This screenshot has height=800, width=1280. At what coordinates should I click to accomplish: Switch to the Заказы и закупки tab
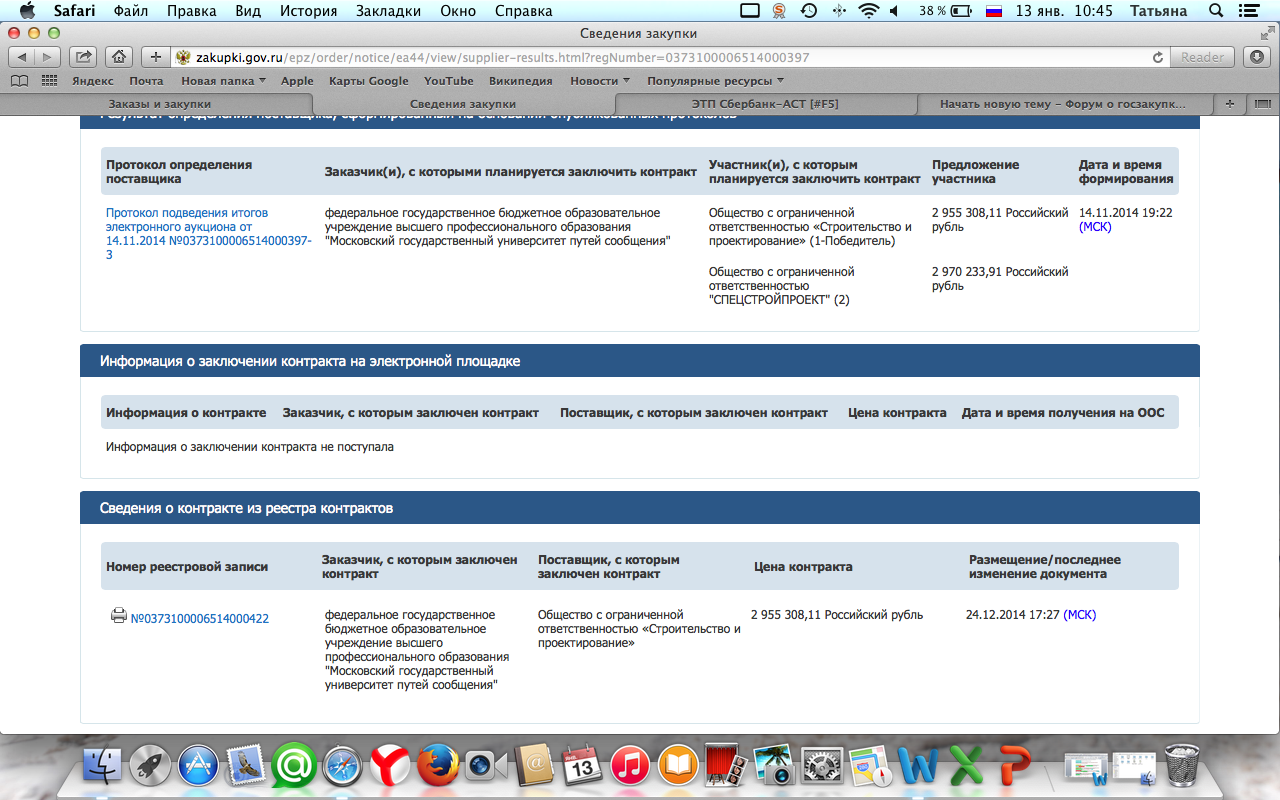[160, 104]
